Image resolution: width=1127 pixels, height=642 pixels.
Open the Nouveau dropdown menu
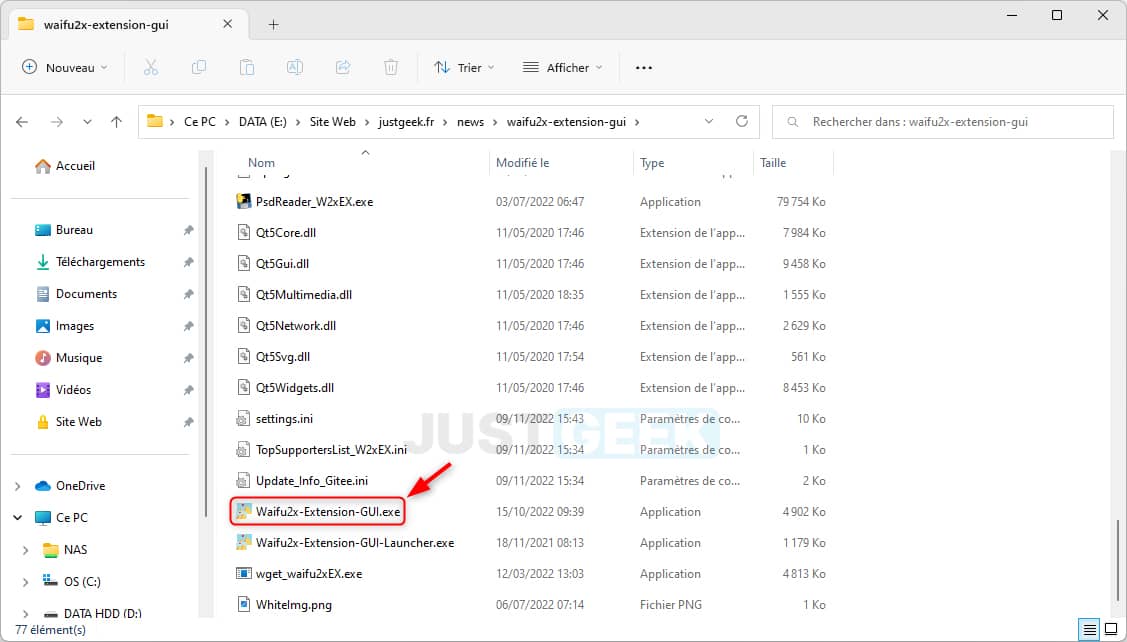pos(65,68)
